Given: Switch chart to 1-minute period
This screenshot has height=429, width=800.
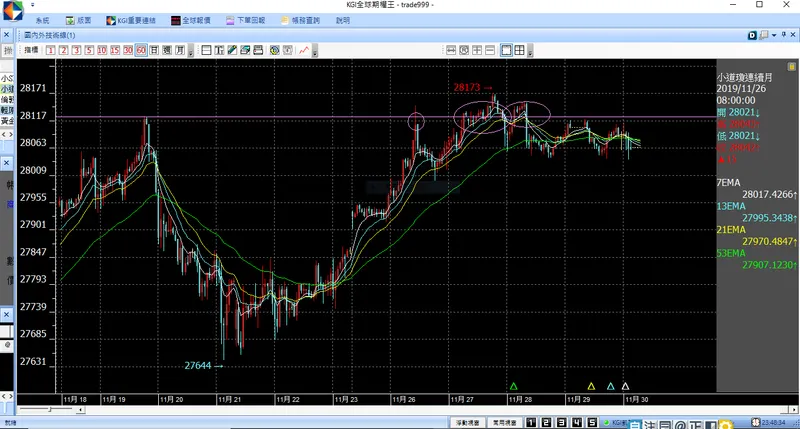Looking at the screenshot, I should point(51,50).
